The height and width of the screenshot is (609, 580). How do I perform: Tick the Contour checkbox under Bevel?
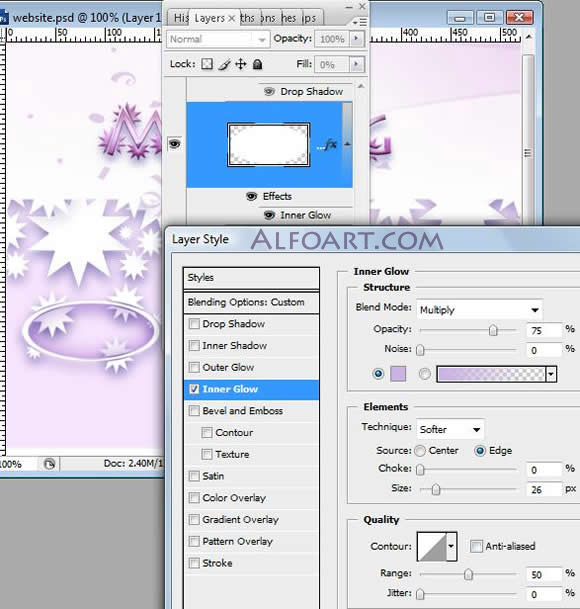tap(207, 432)
